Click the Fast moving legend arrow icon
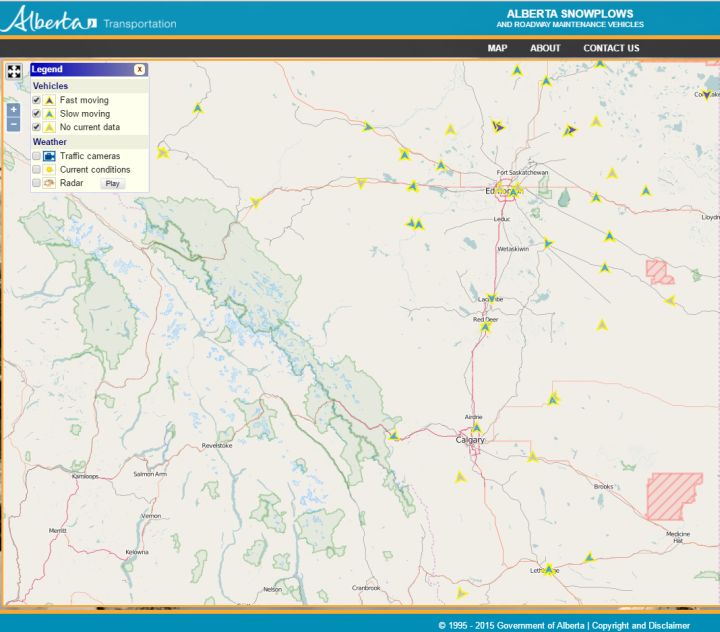 [x=49, y=100]
